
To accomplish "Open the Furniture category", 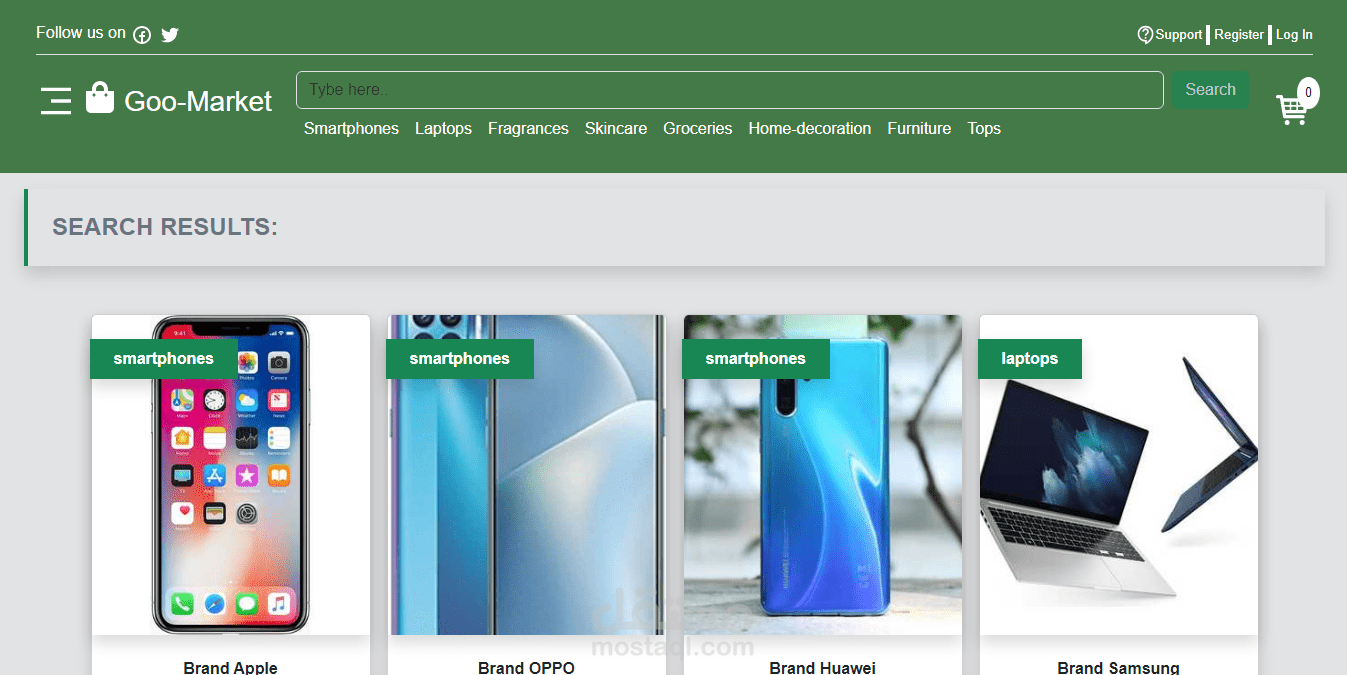I will (x=919, y=129).
